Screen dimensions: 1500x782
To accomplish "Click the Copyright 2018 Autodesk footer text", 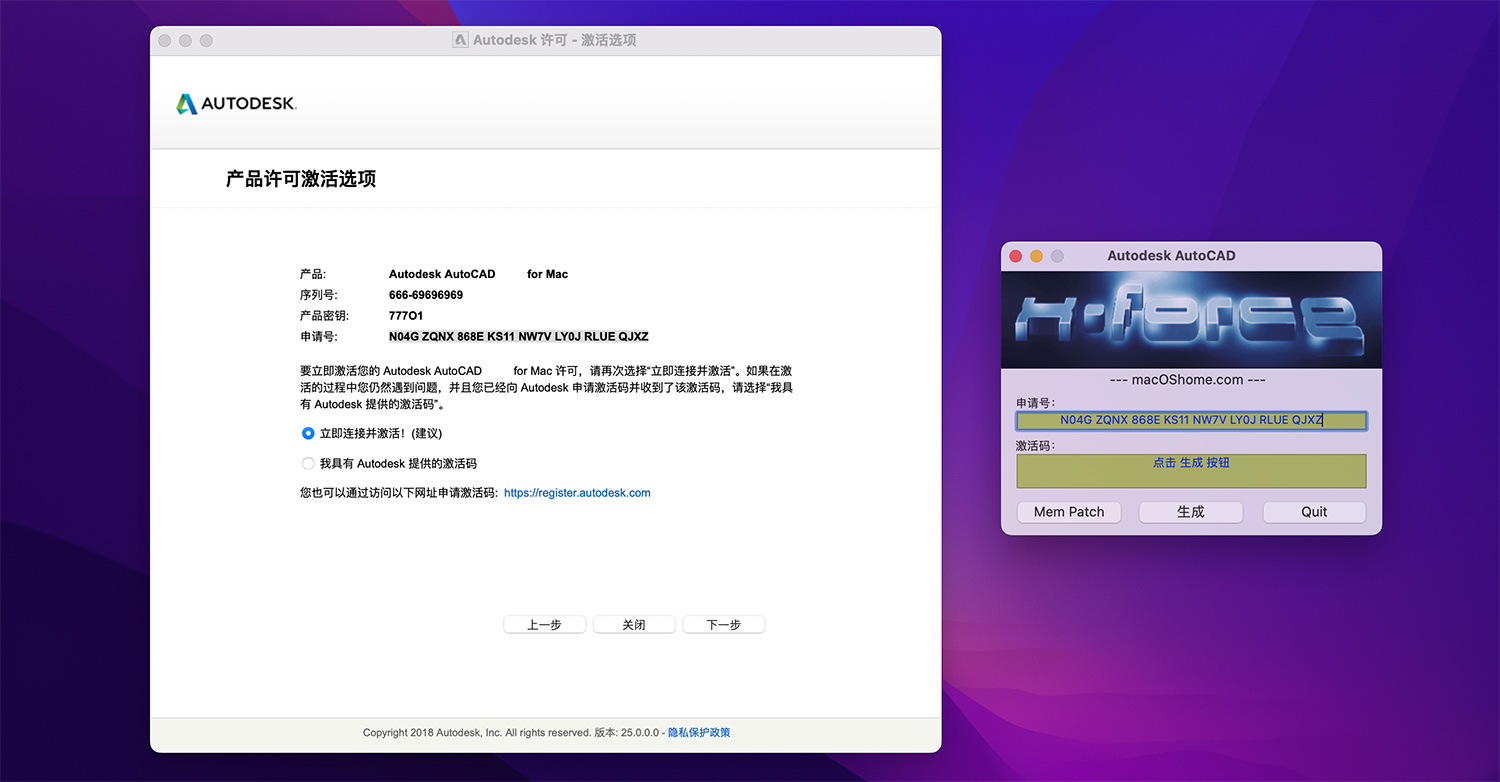I will click(x=476, y=733).
